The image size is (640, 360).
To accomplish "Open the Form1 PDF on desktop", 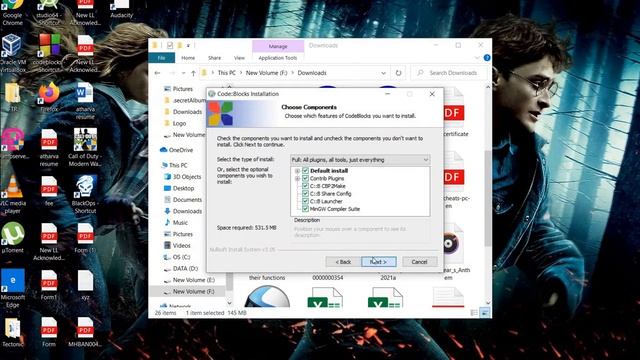I will pos(49,286).
